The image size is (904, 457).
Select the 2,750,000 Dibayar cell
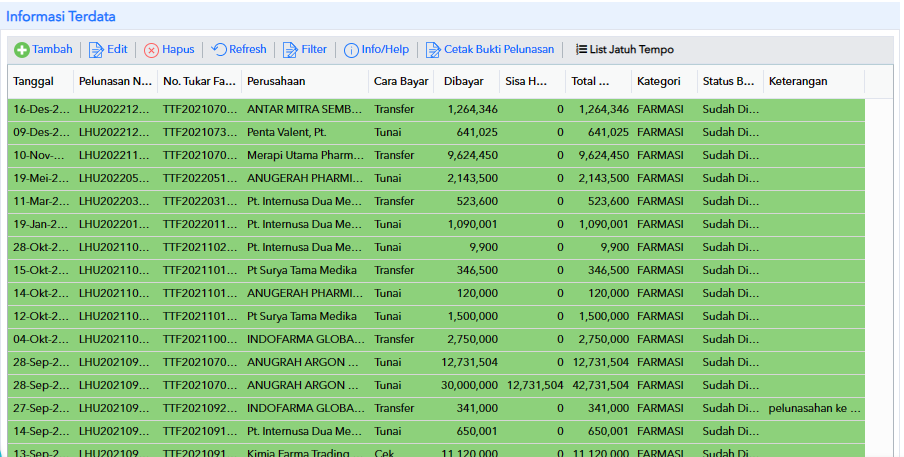tap(467, 339)
